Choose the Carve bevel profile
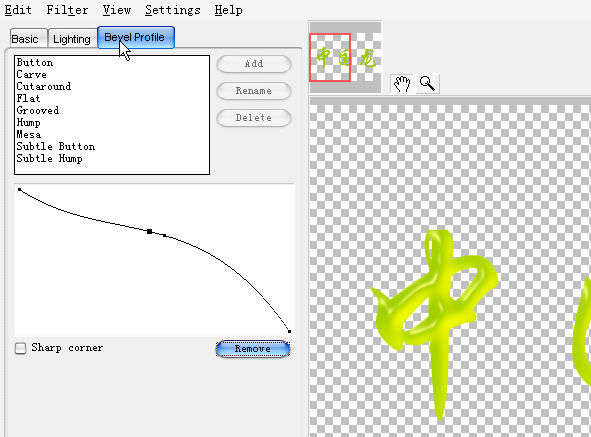The height and width of the screenshot is (437, 591). click(31, 75)
